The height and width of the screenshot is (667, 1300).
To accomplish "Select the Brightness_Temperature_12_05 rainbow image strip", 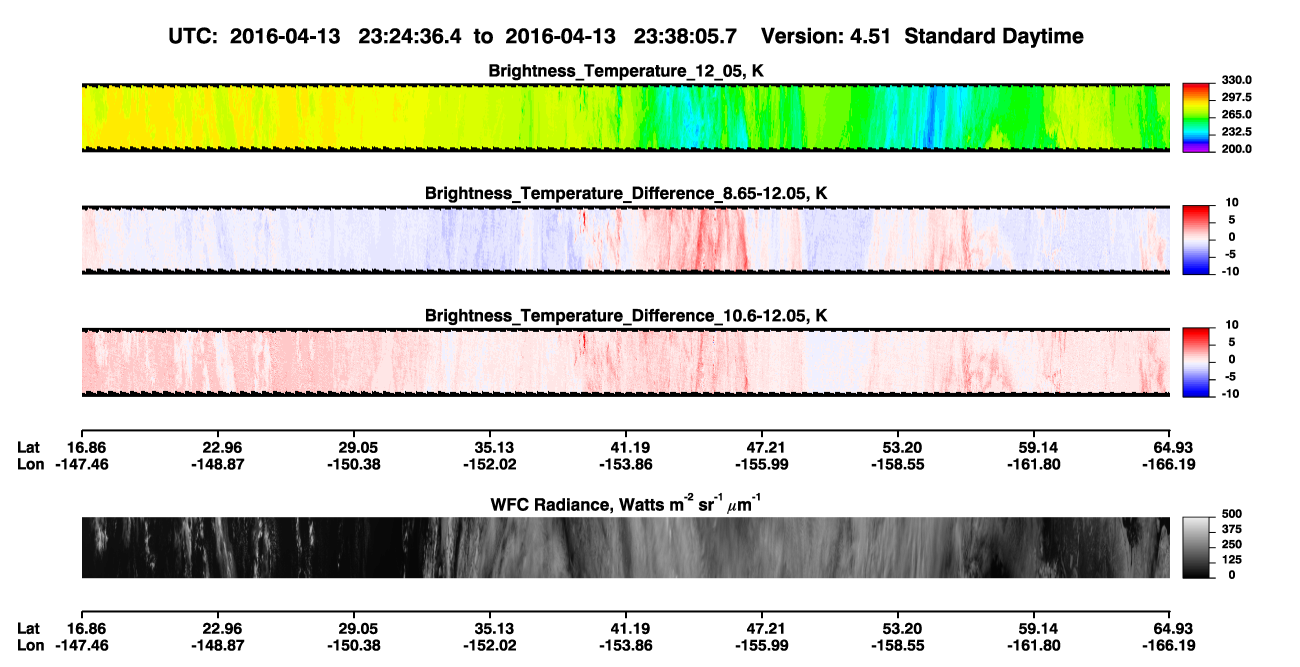I will [625, 117].
